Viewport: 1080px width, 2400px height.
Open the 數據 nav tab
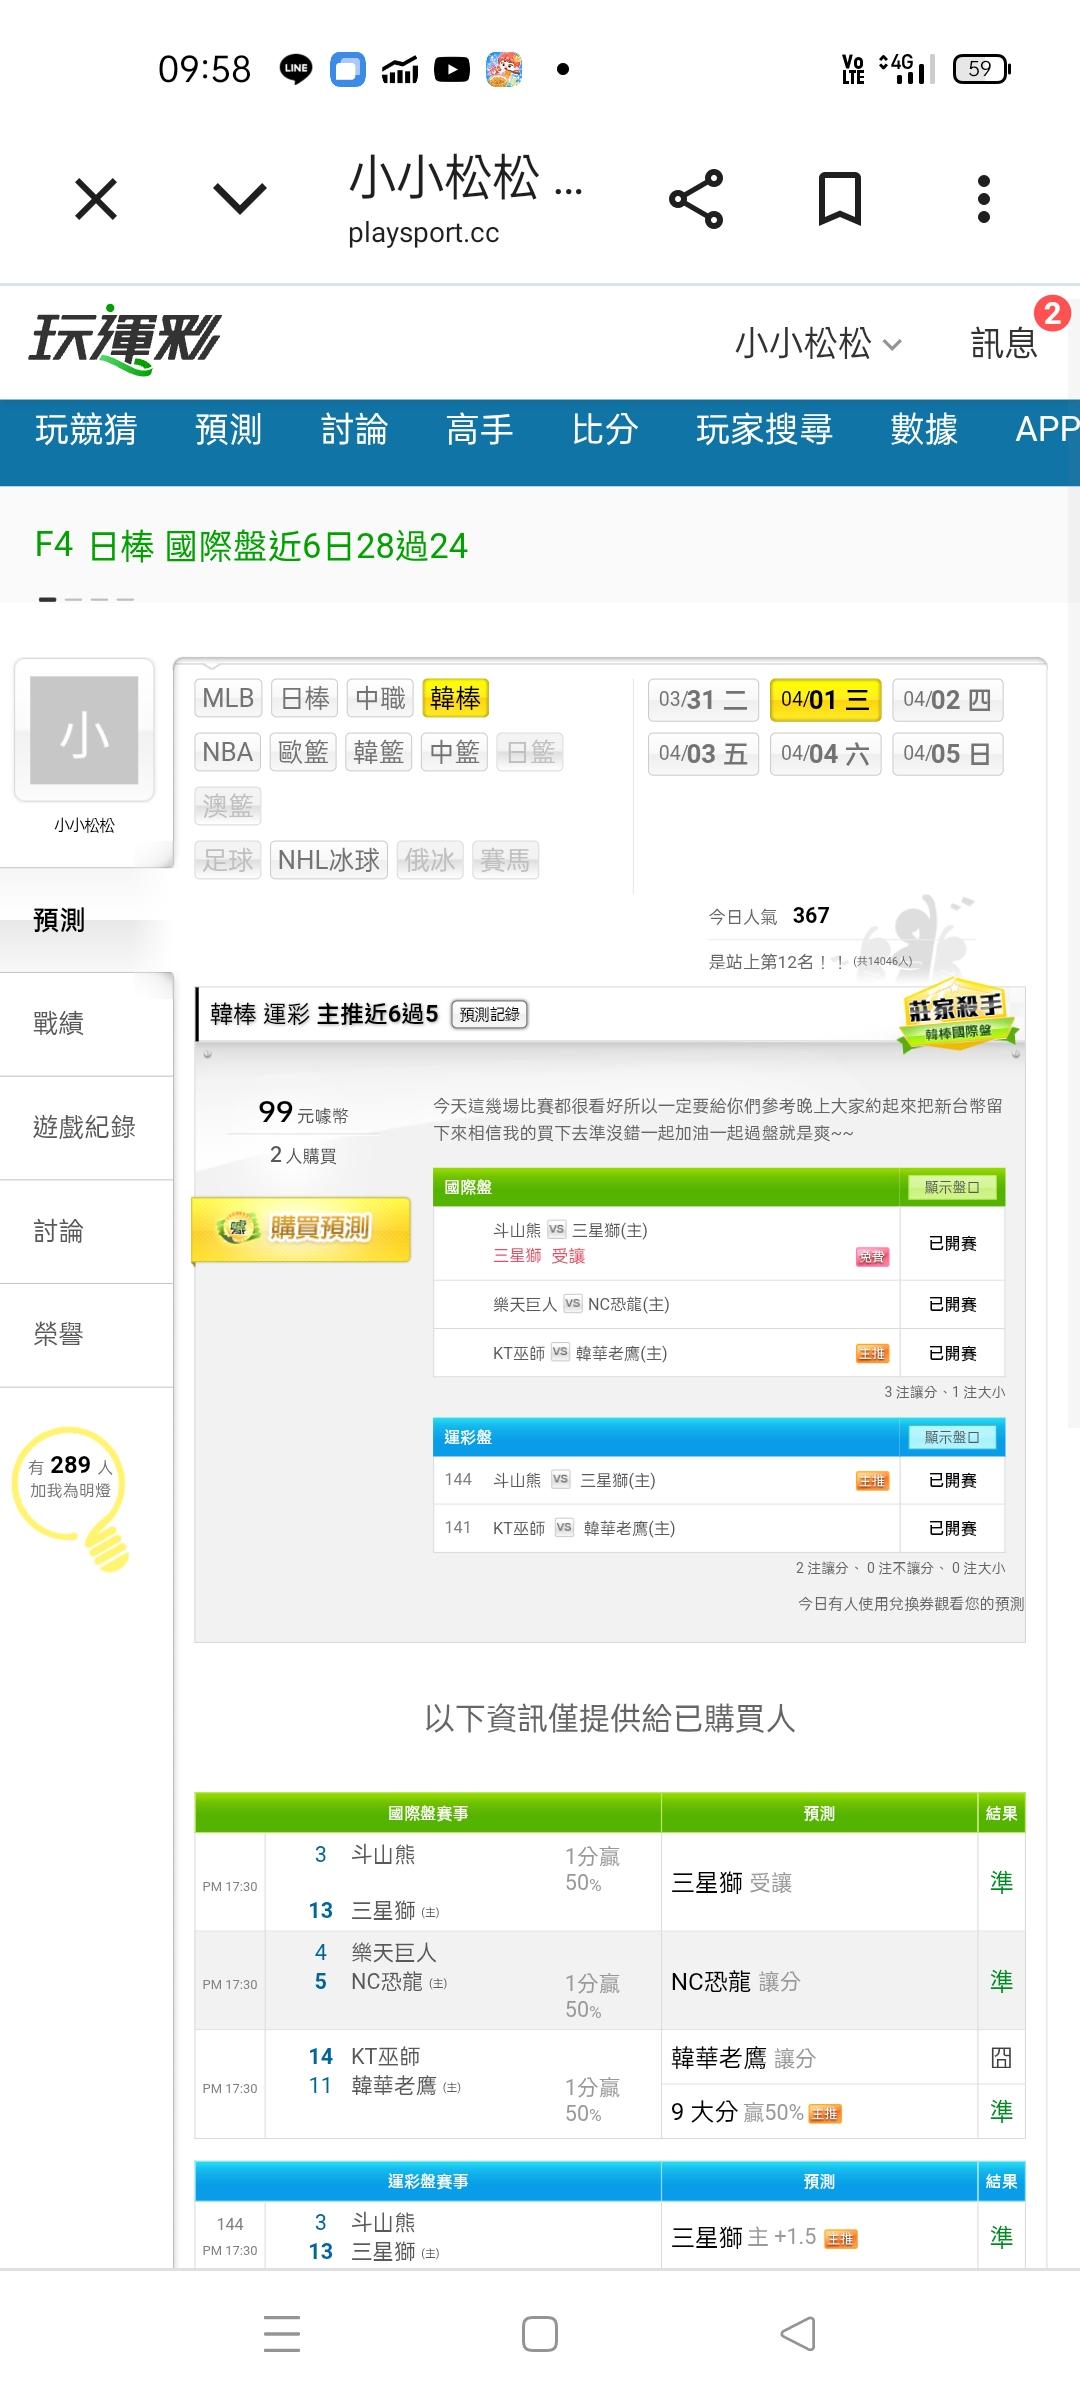(x=924, y=429)
